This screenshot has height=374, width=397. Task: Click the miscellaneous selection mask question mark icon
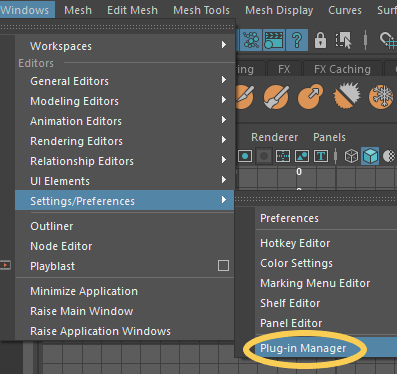pyautogui.click(x=297, y=40)
